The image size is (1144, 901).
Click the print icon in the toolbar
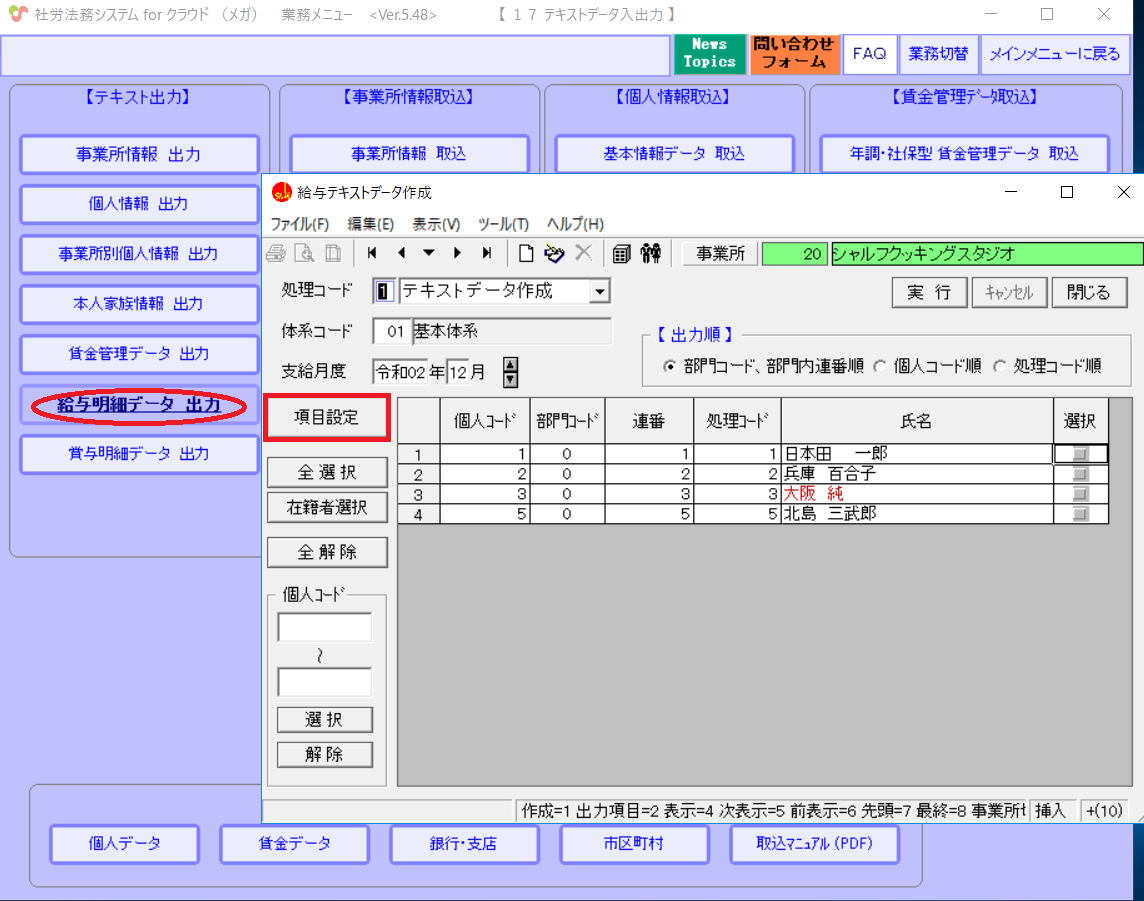[x=277, y=253]
